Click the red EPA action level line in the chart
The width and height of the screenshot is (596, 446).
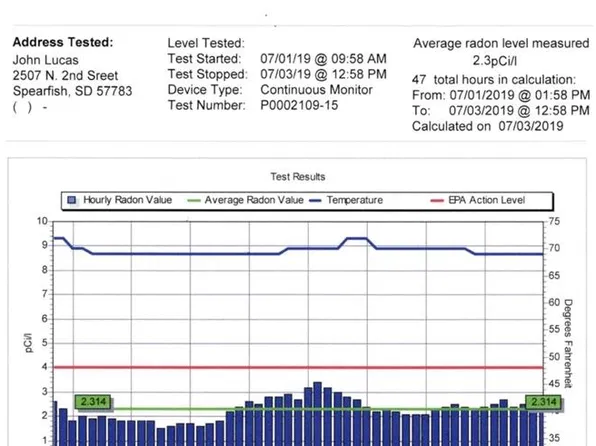(298, 367)
